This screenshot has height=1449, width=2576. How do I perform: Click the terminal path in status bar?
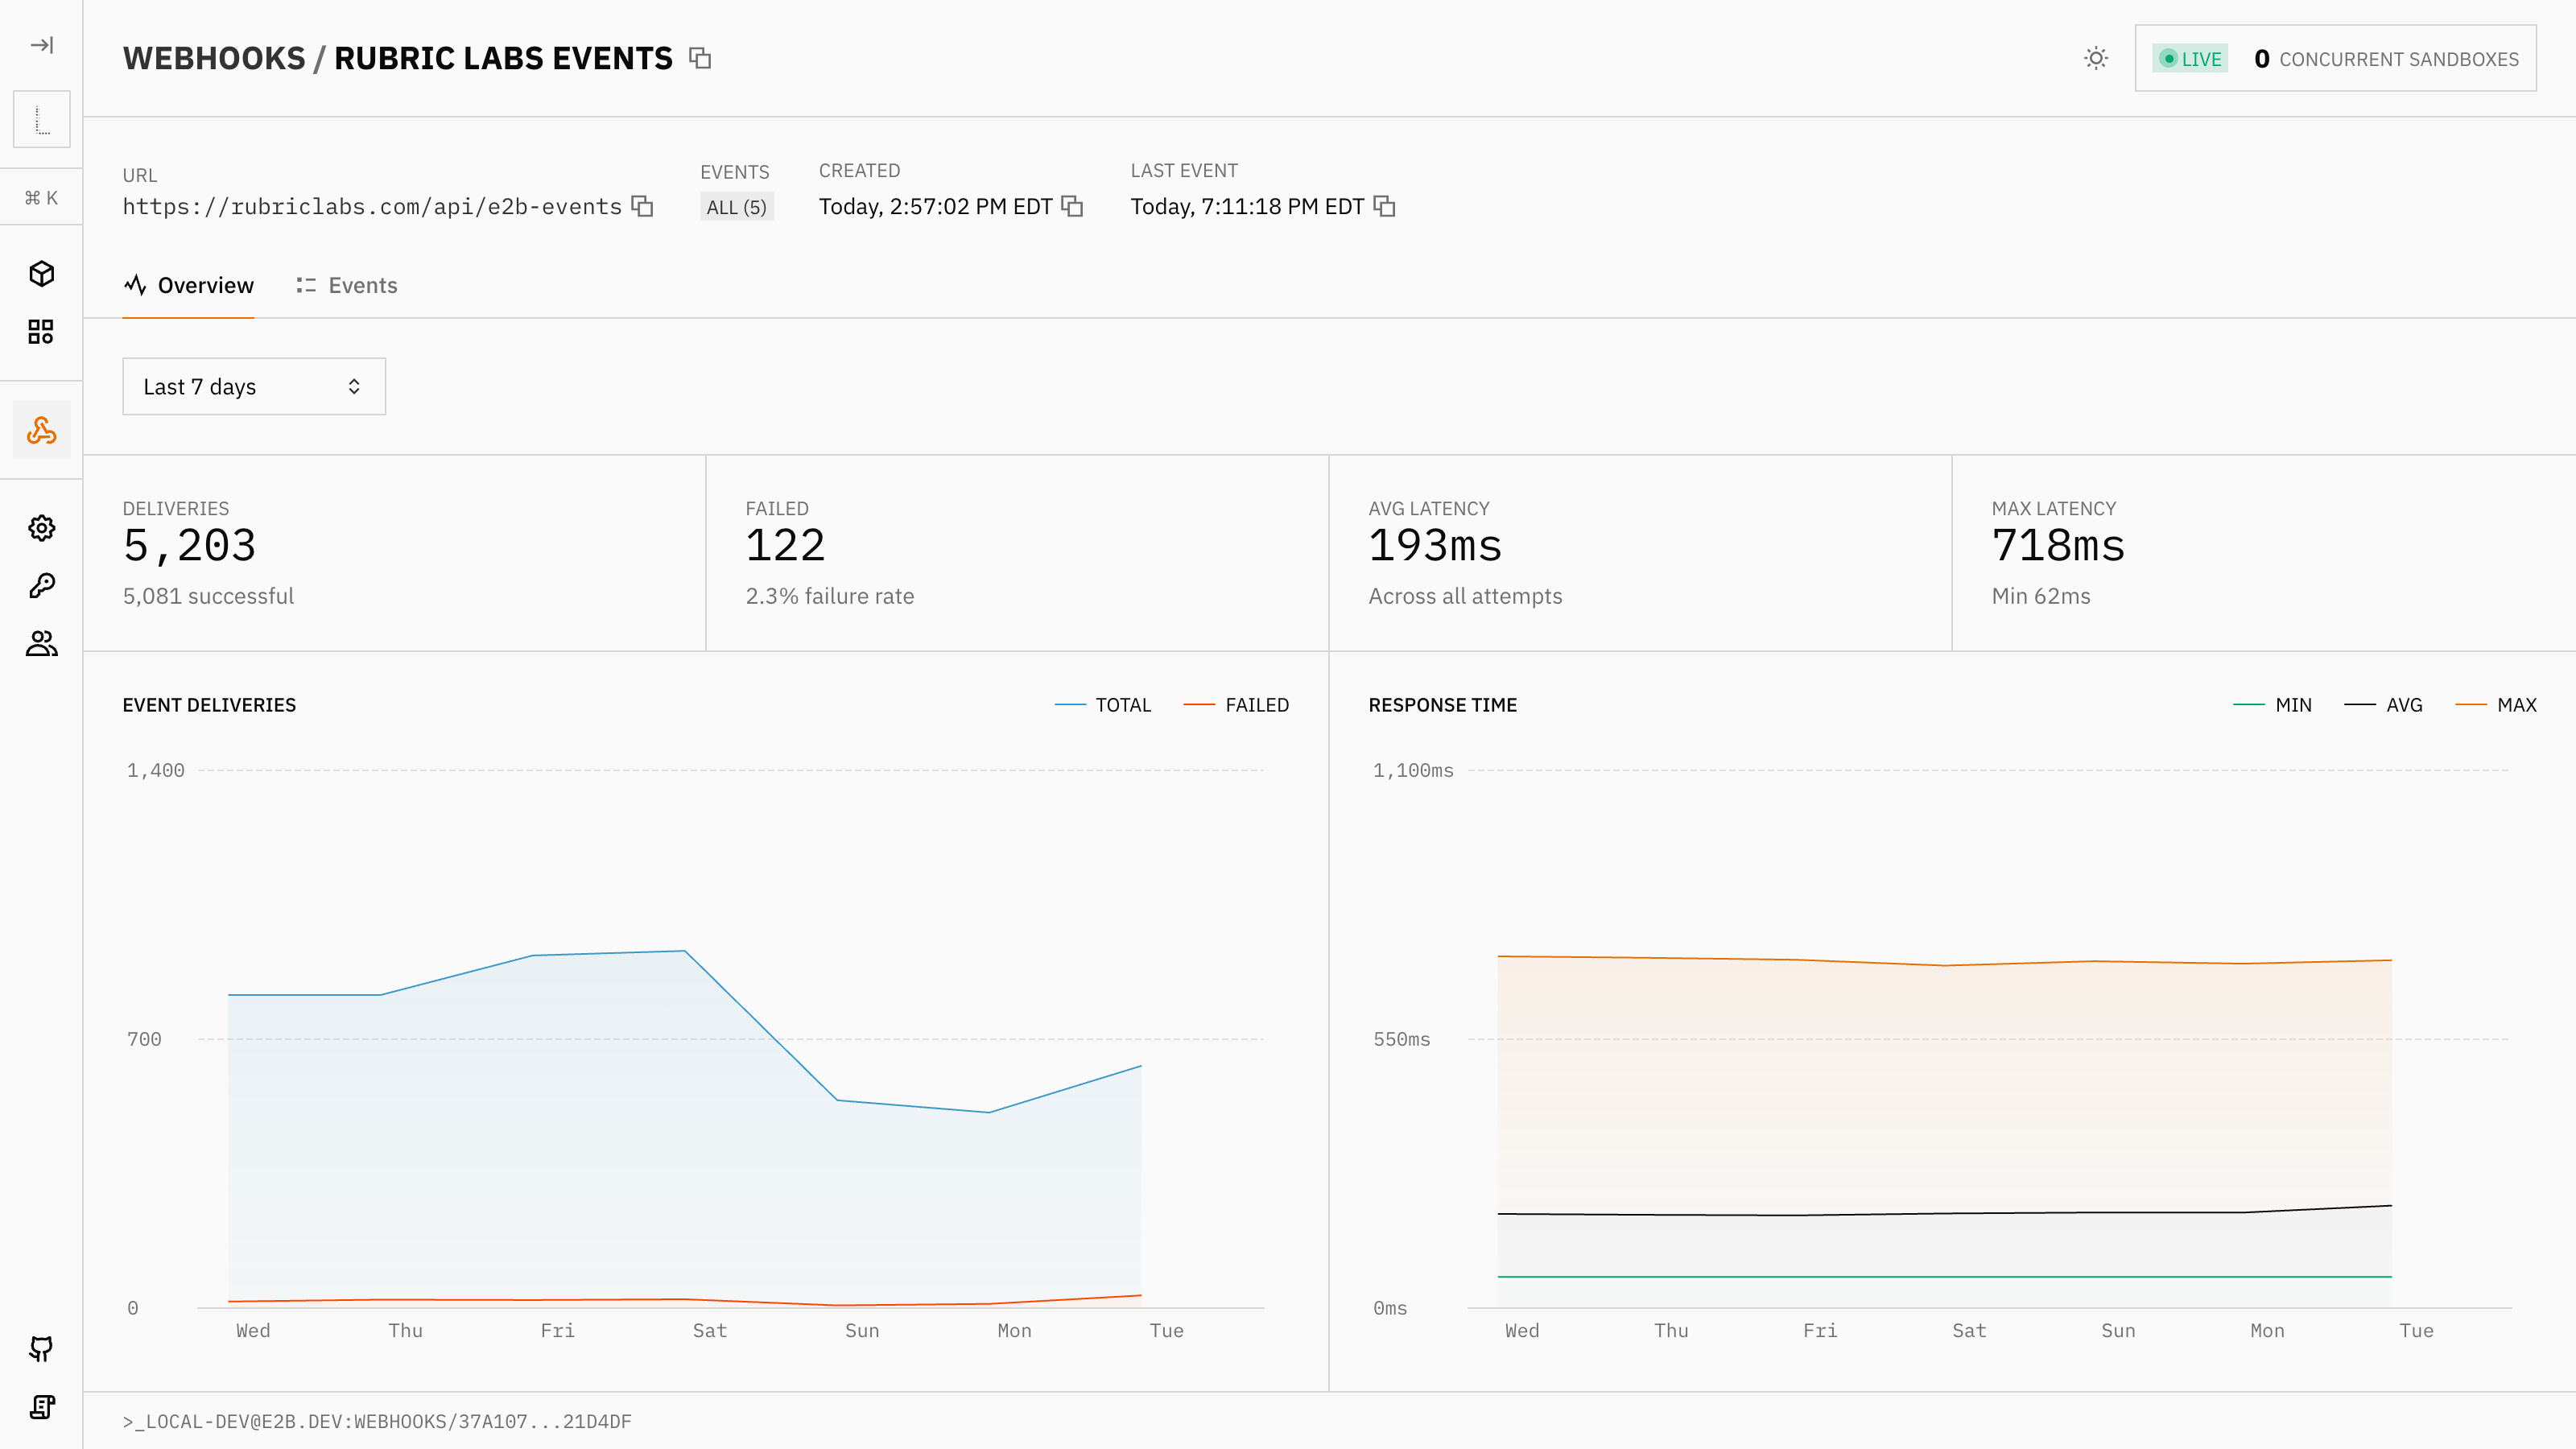pyautogui.click(x=377, y=1421)
